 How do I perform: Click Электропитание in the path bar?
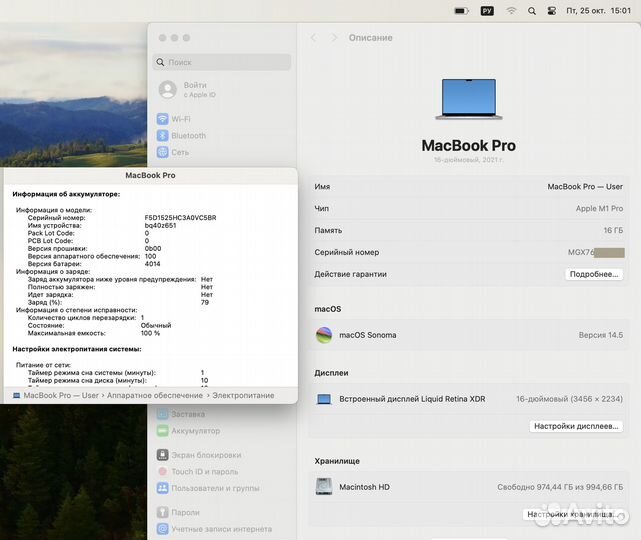tap(243, 395)
